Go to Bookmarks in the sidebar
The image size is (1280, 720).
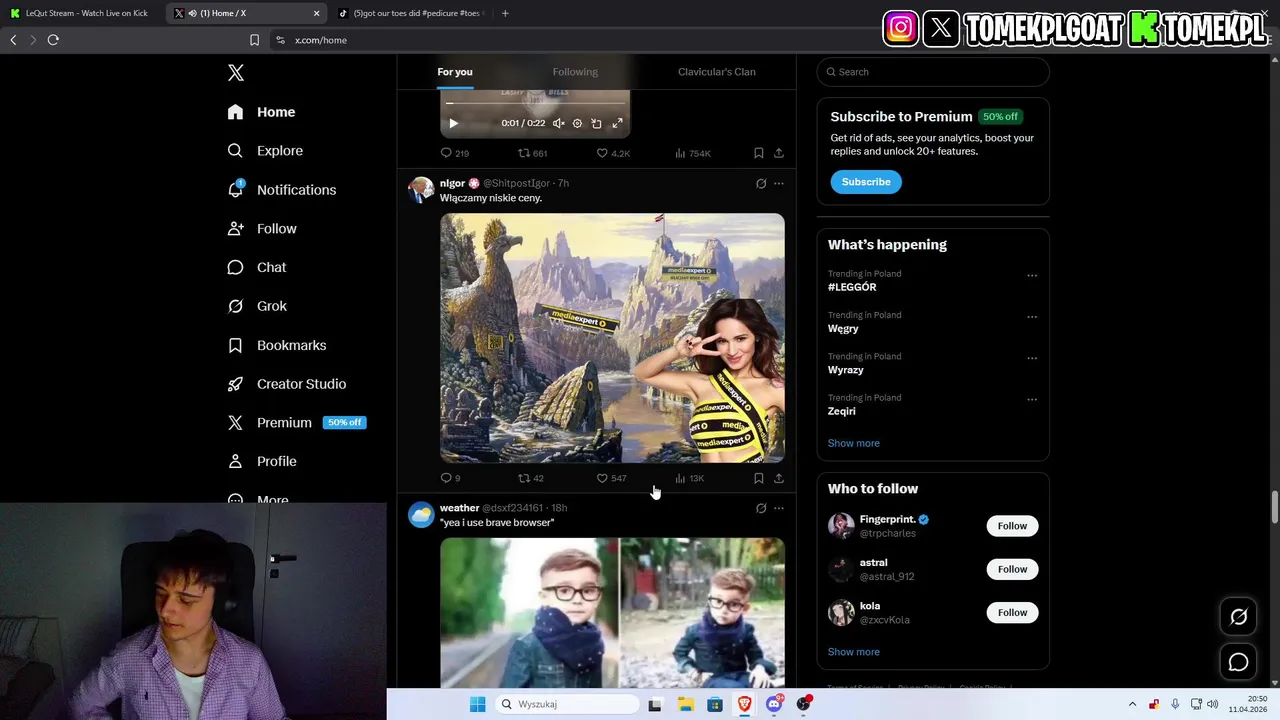(x=277, y=345)
